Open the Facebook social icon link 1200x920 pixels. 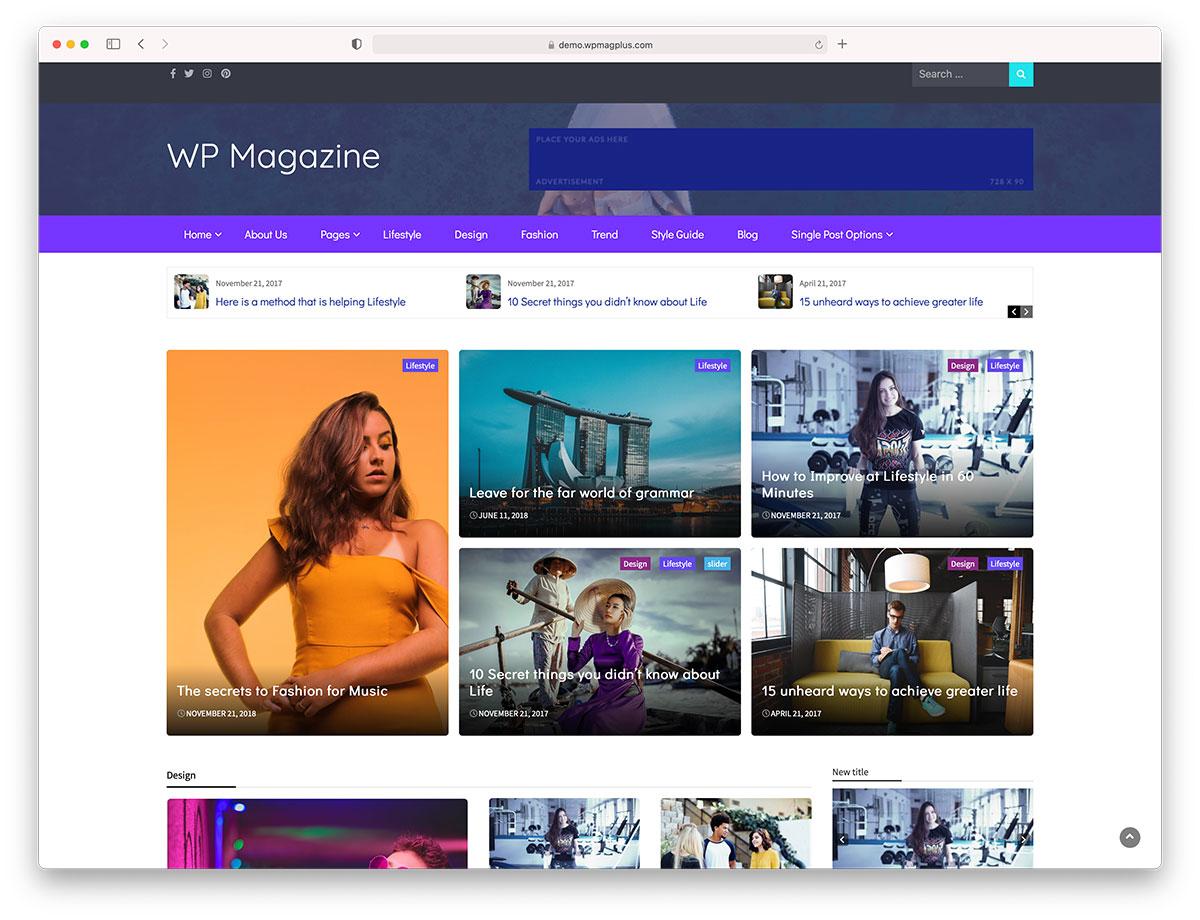coord(173,74)
